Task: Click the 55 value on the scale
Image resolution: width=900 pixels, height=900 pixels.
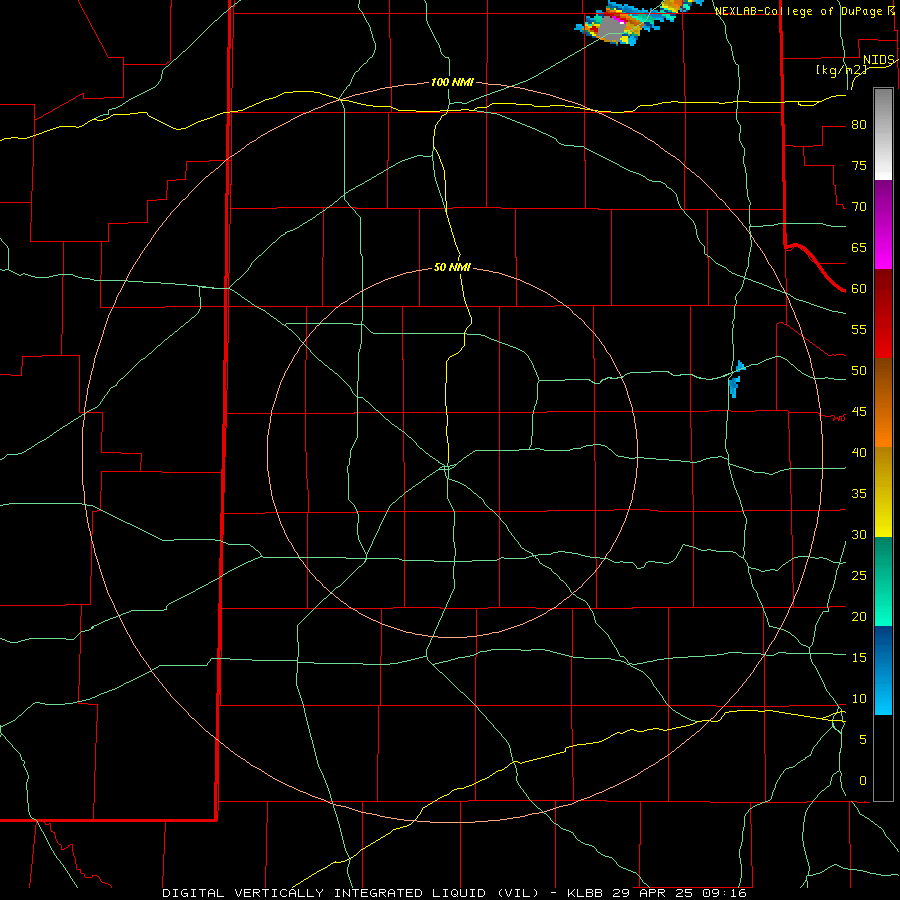Action: 859,329
